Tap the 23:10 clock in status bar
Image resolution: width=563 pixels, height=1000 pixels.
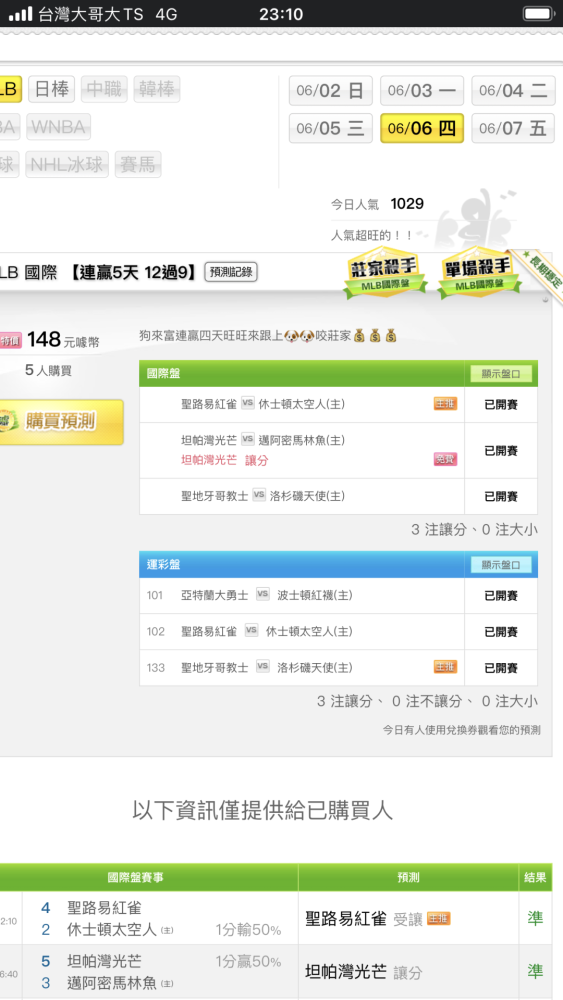(281, 14)
